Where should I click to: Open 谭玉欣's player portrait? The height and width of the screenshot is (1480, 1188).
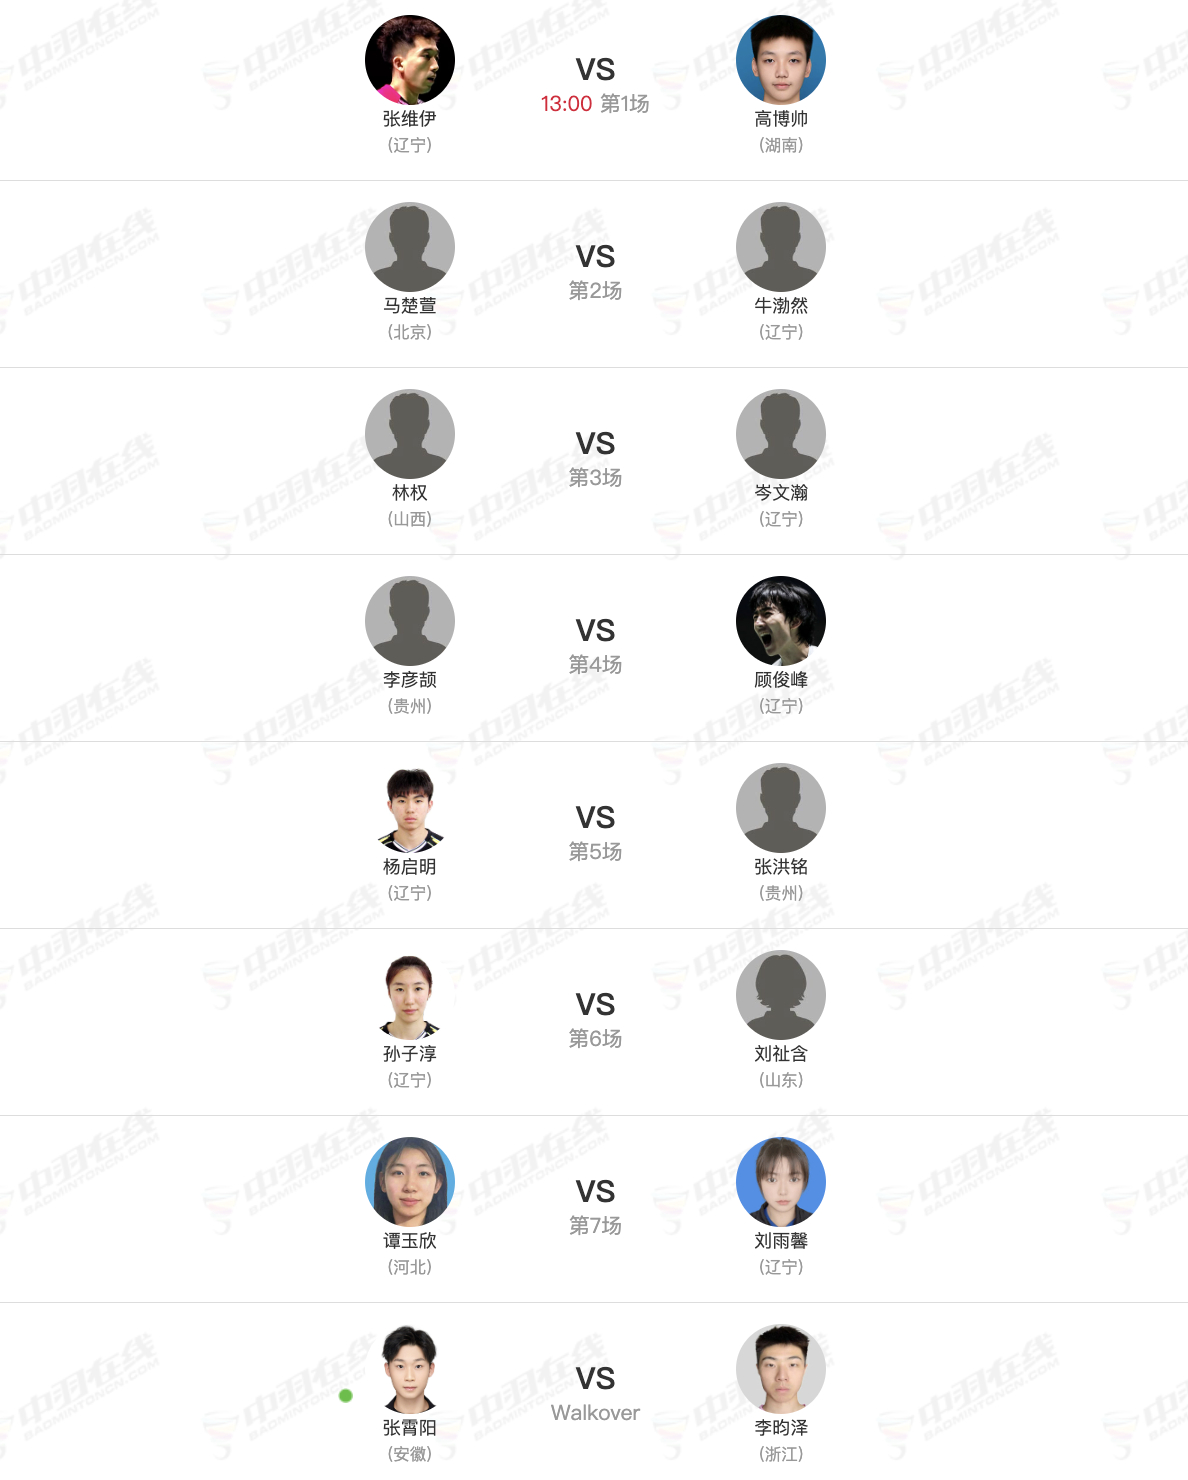point(410,1182)
